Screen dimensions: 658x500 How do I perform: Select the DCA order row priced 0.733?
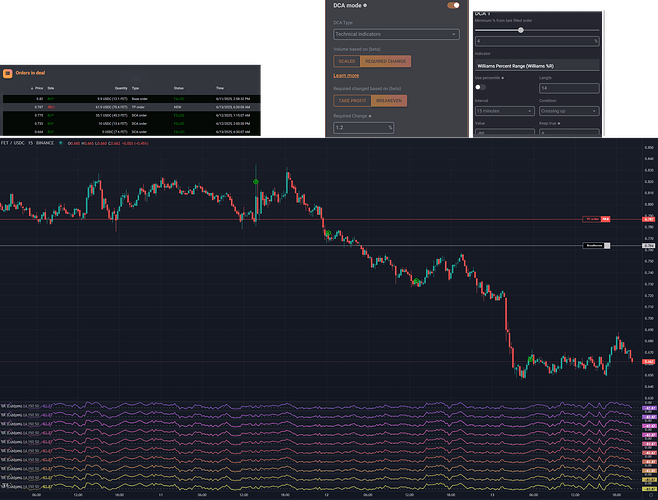[x=131, y=124]
